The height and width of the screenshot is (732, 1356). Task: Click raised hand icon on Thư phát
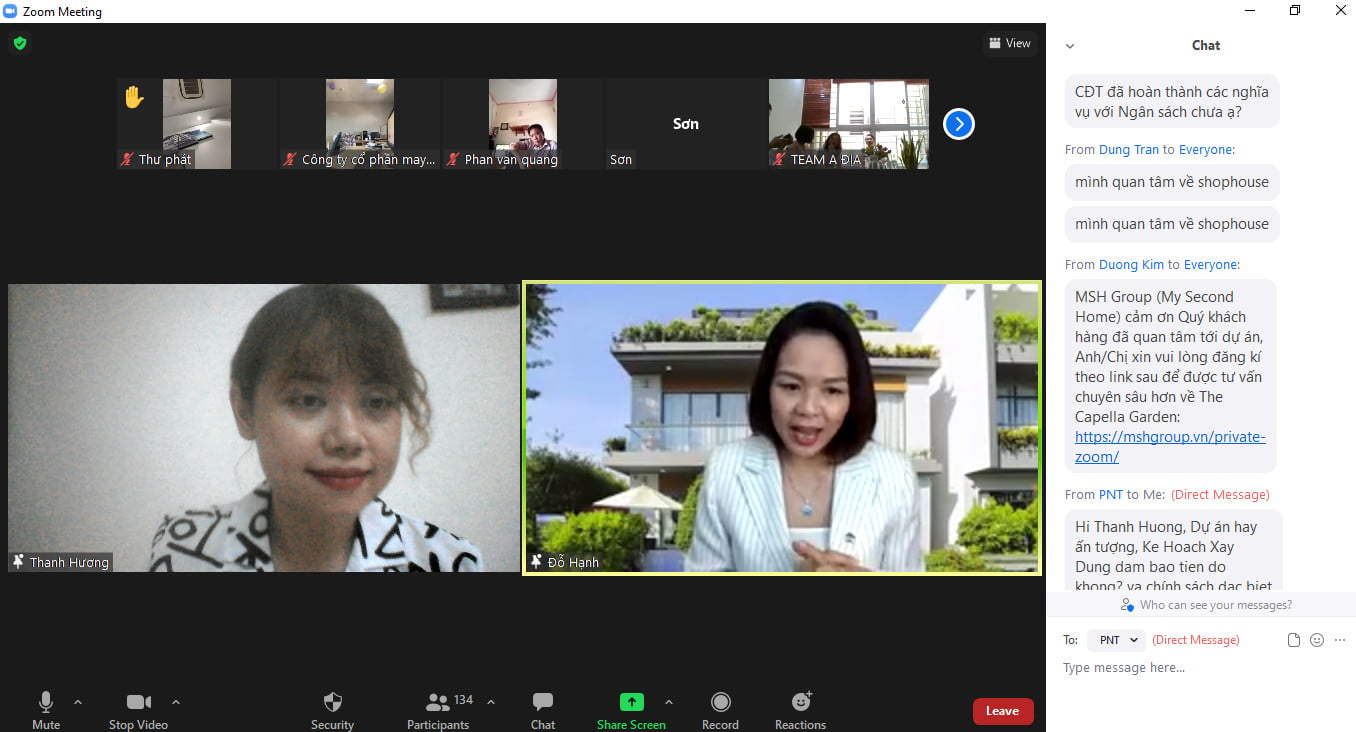133,97
